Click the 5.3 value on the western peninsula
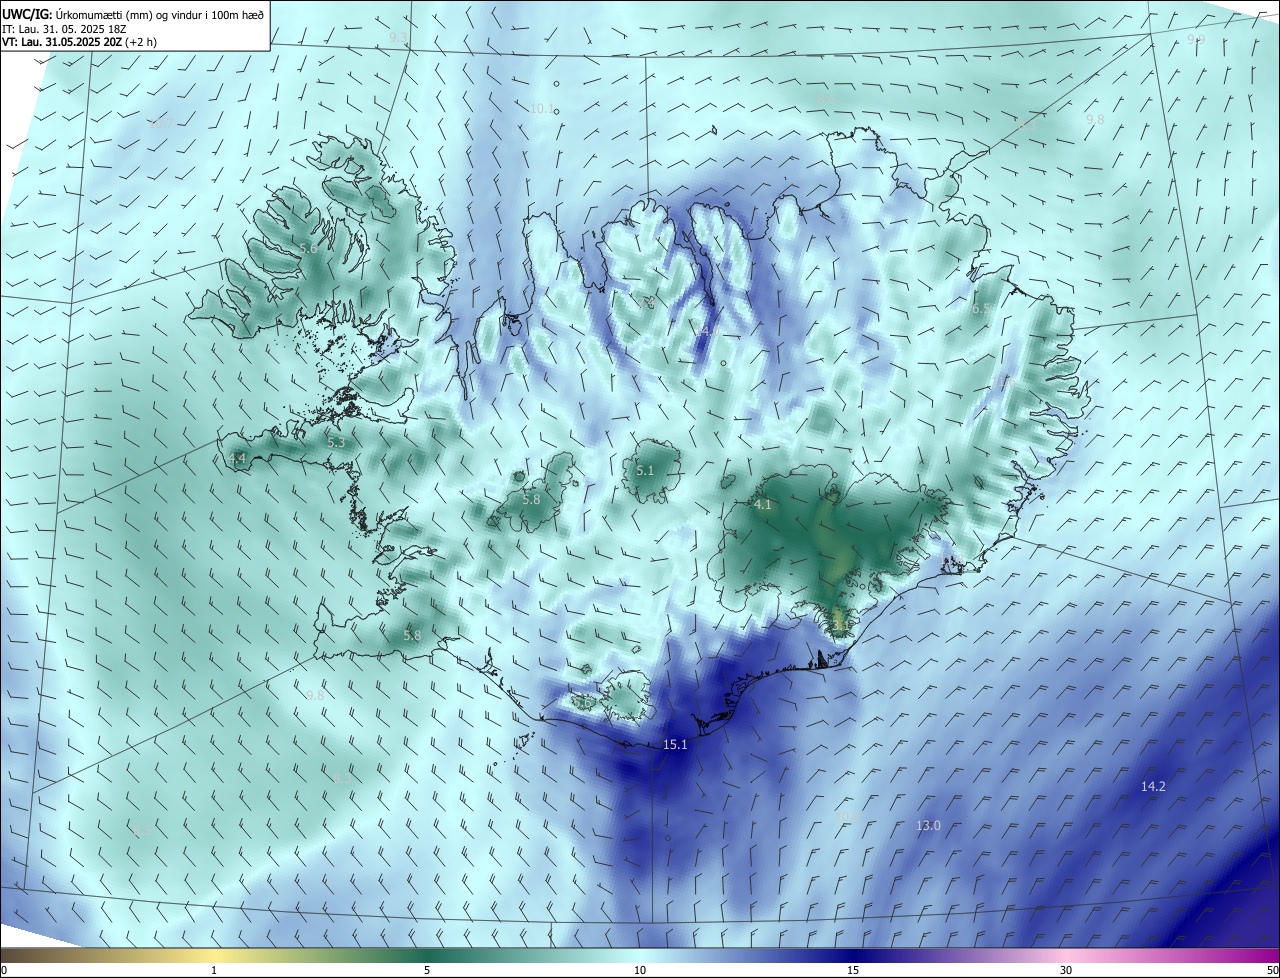Screen dimensions: 1280x978 pos(335,442)
